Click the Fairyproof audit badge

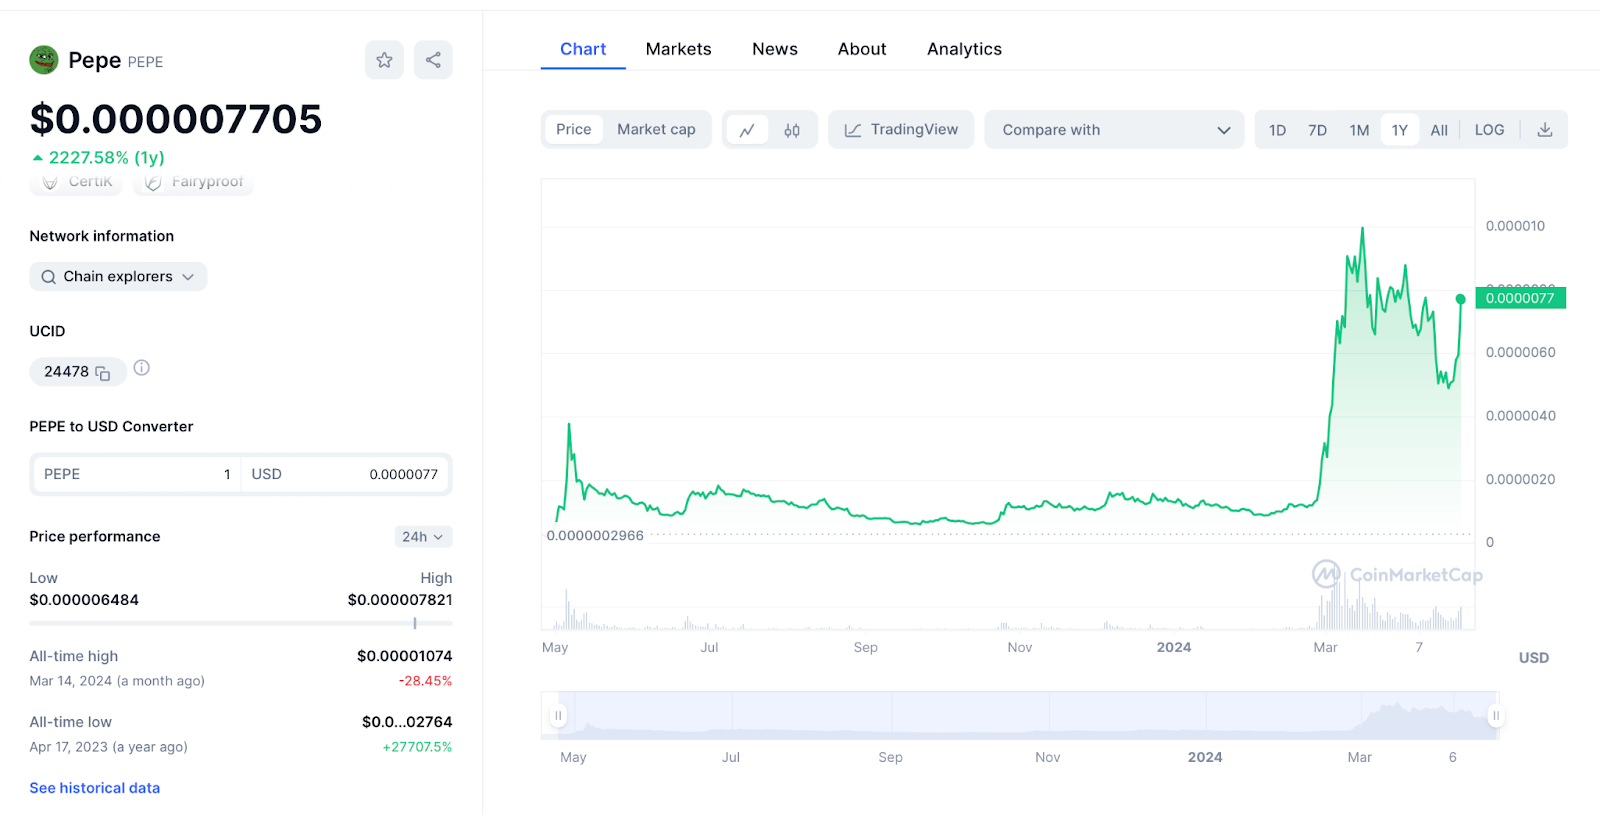[x=193, y=181]
